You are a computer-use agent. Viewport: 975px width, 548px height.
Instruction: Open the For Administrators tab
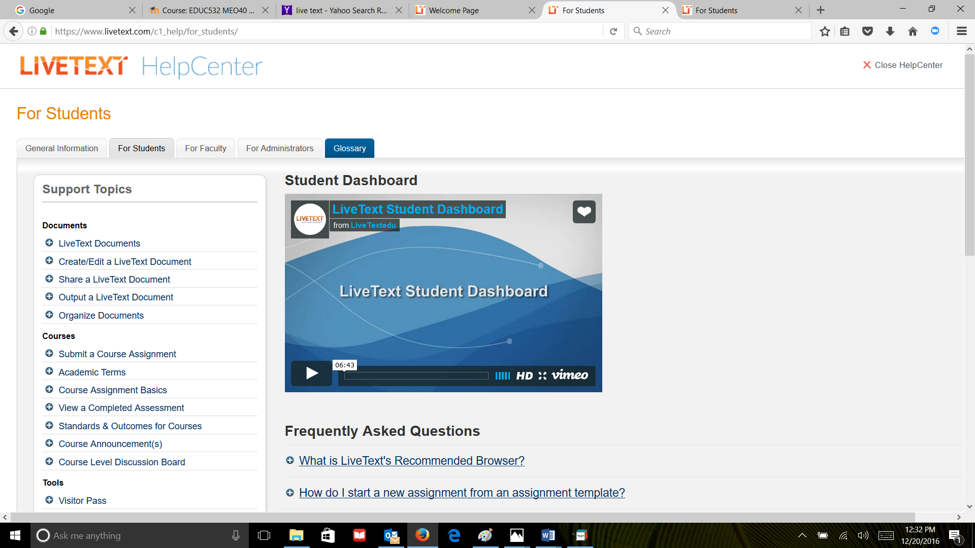click(279, 148)
